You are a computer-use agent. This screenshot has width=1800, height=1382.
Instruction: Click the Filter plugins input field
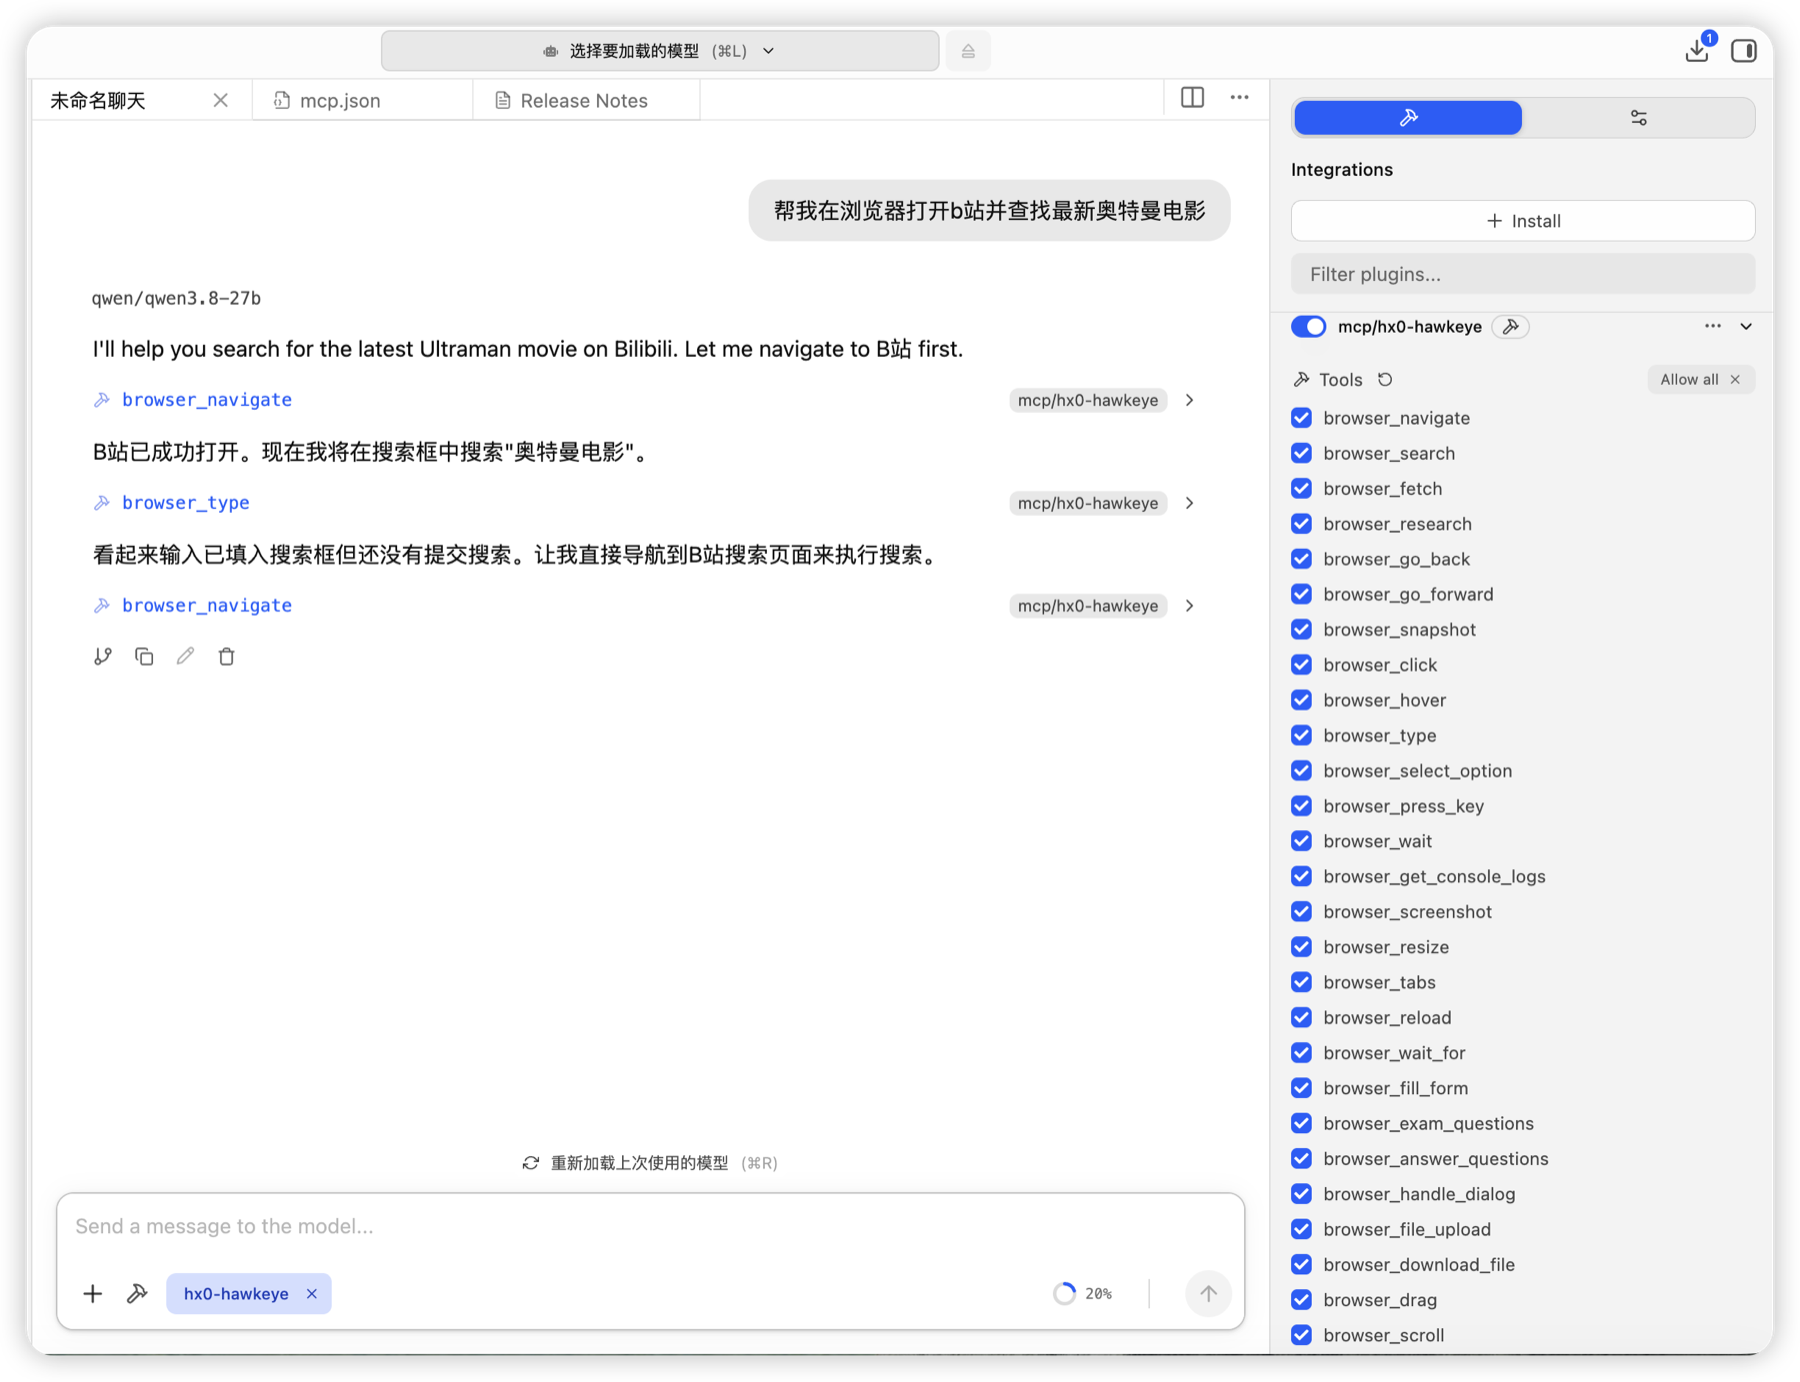(x=1523, y=274)
